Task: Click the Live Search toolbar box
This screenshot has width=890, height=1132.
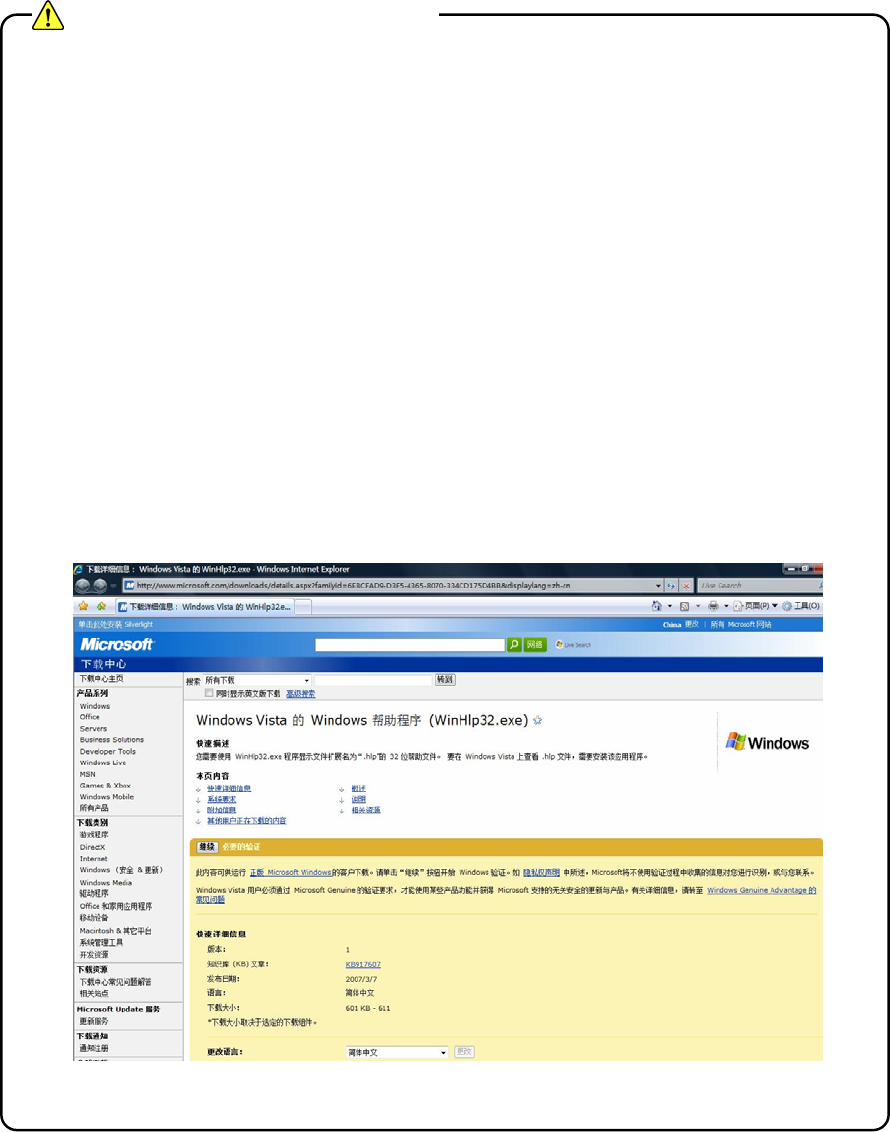Action: coord(758,585)
